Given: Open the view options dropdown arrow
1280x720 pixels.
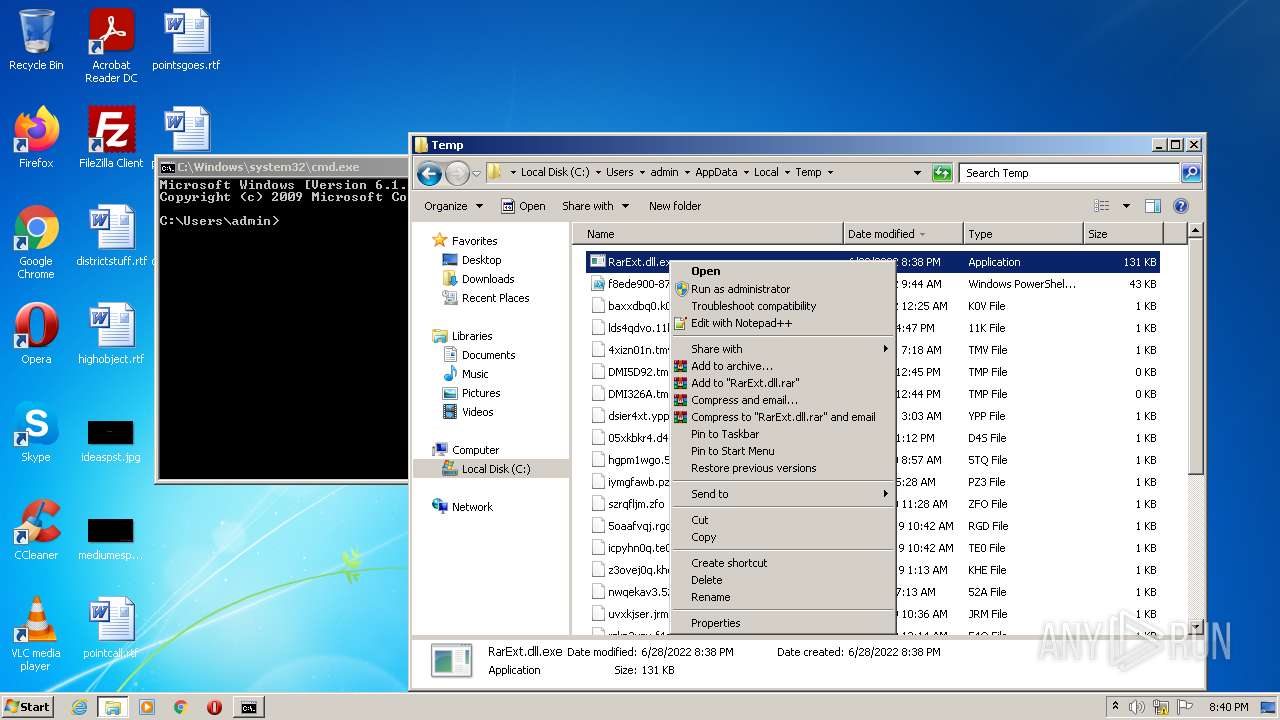Looking at the screenshot, I should (x=1125, y=206).
